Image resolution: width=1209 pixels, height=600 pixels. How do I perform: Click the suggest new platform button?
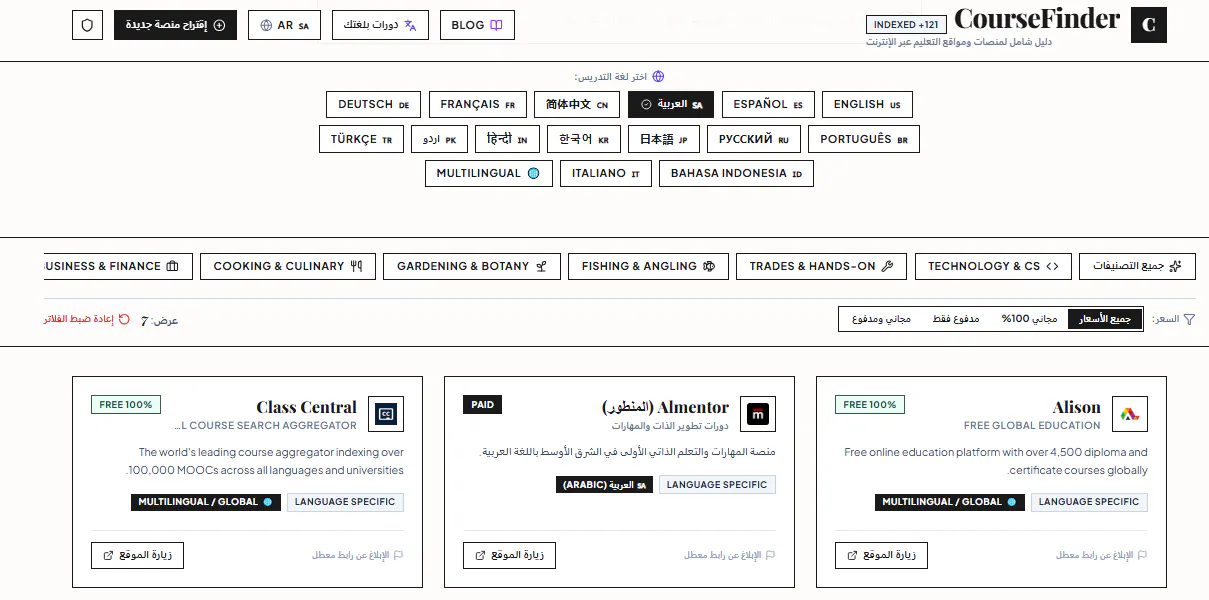coord(175,25)
